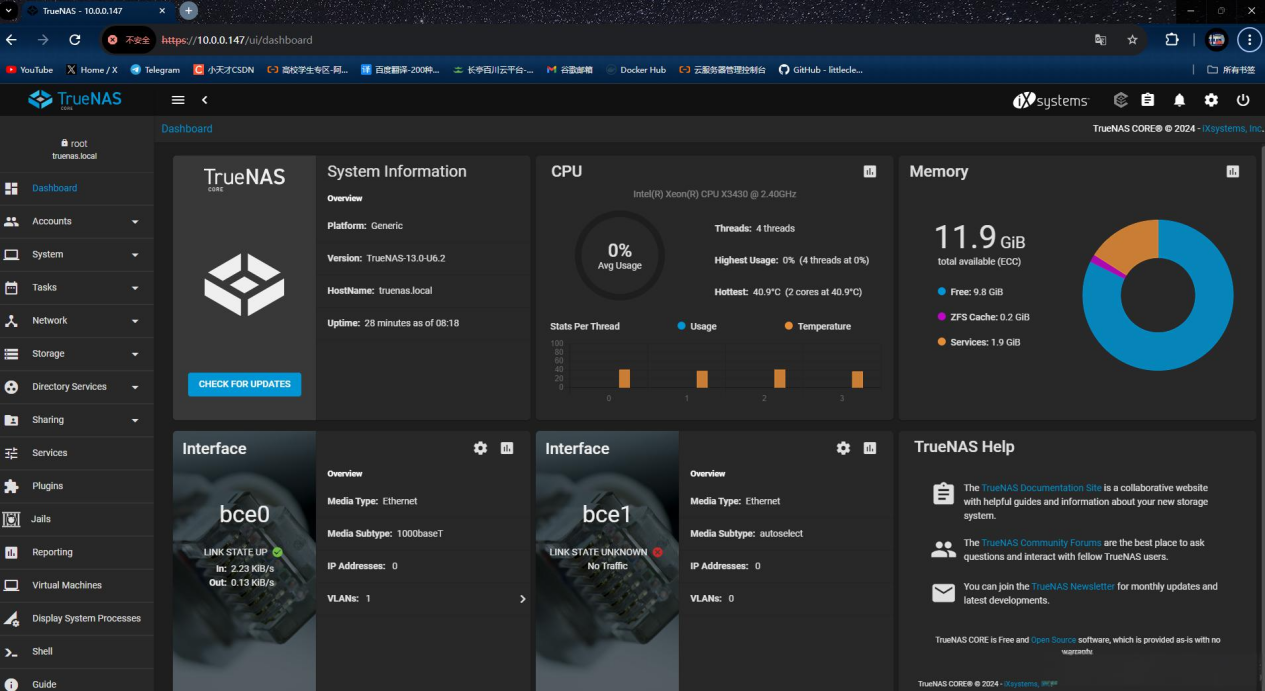Expand the Tasks menu arrow
This screenshot has height=691, width=1265.
135,288
